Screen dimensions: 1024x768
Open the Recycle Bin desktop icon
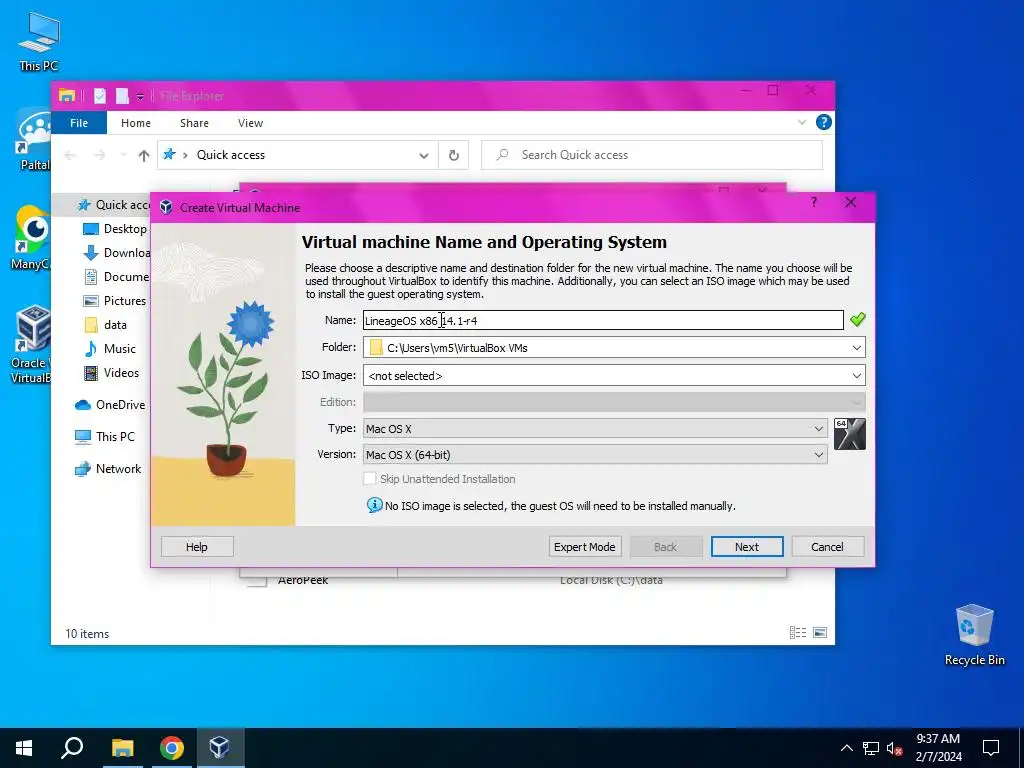[974, 635]
